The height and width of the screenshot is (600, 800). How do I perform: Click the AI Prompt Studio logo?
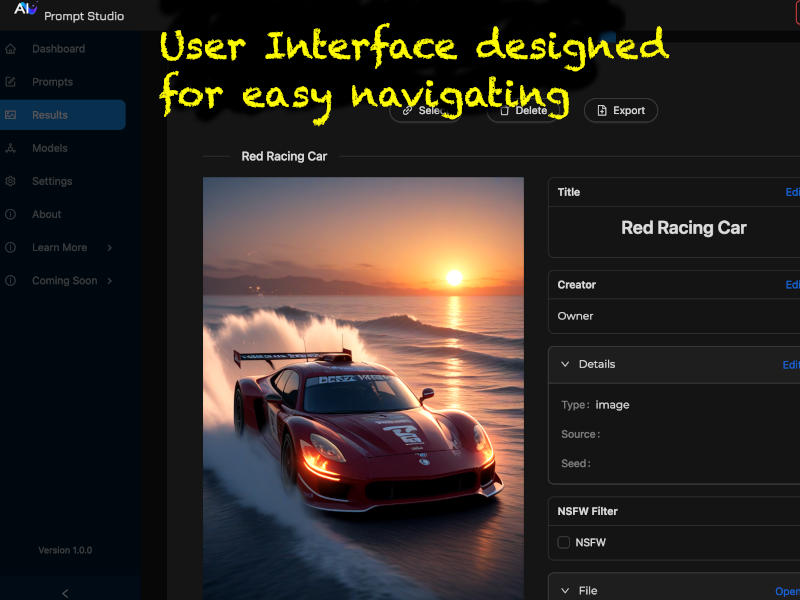(x=26, y=10)
